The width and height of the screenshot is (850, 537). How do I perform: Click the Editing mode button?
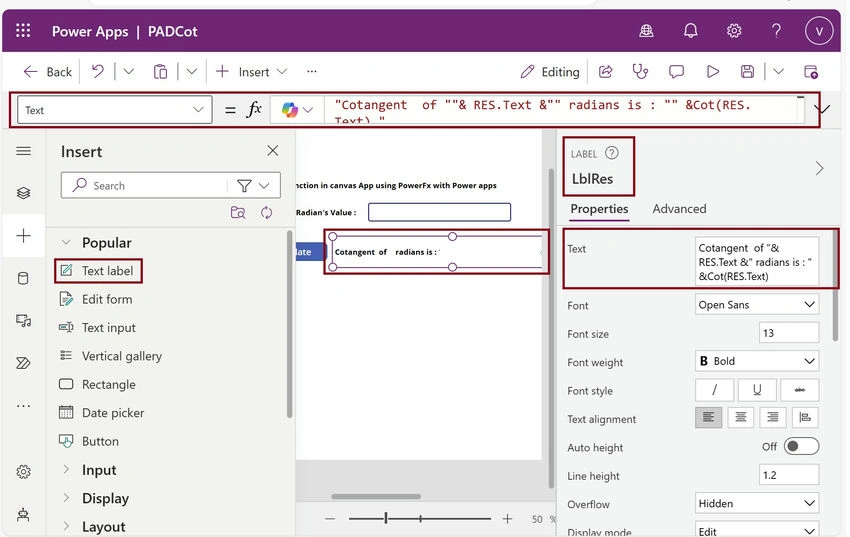coord(550,72)
